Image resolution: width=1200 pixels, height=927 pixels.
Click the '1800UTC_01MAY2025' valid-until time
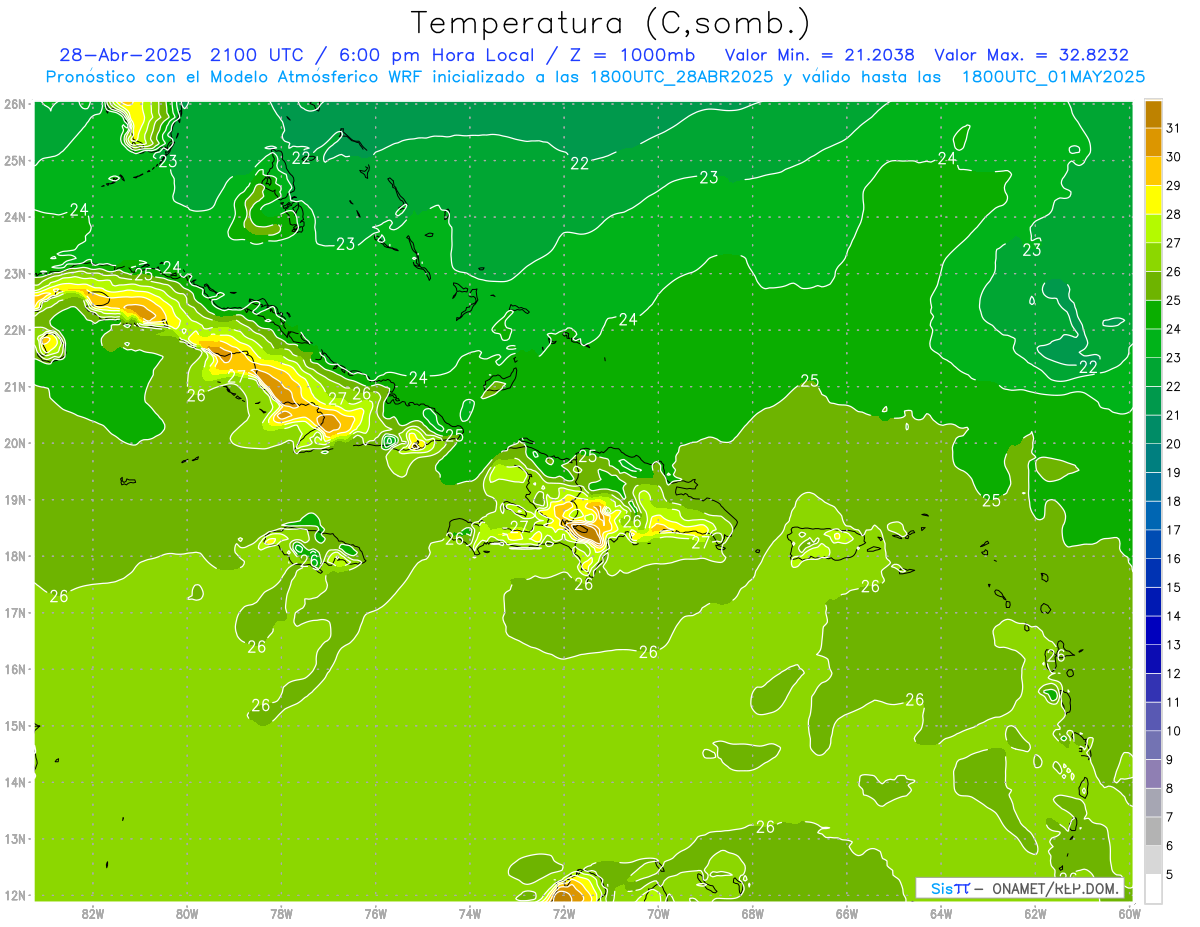[x=1053, y=77]
